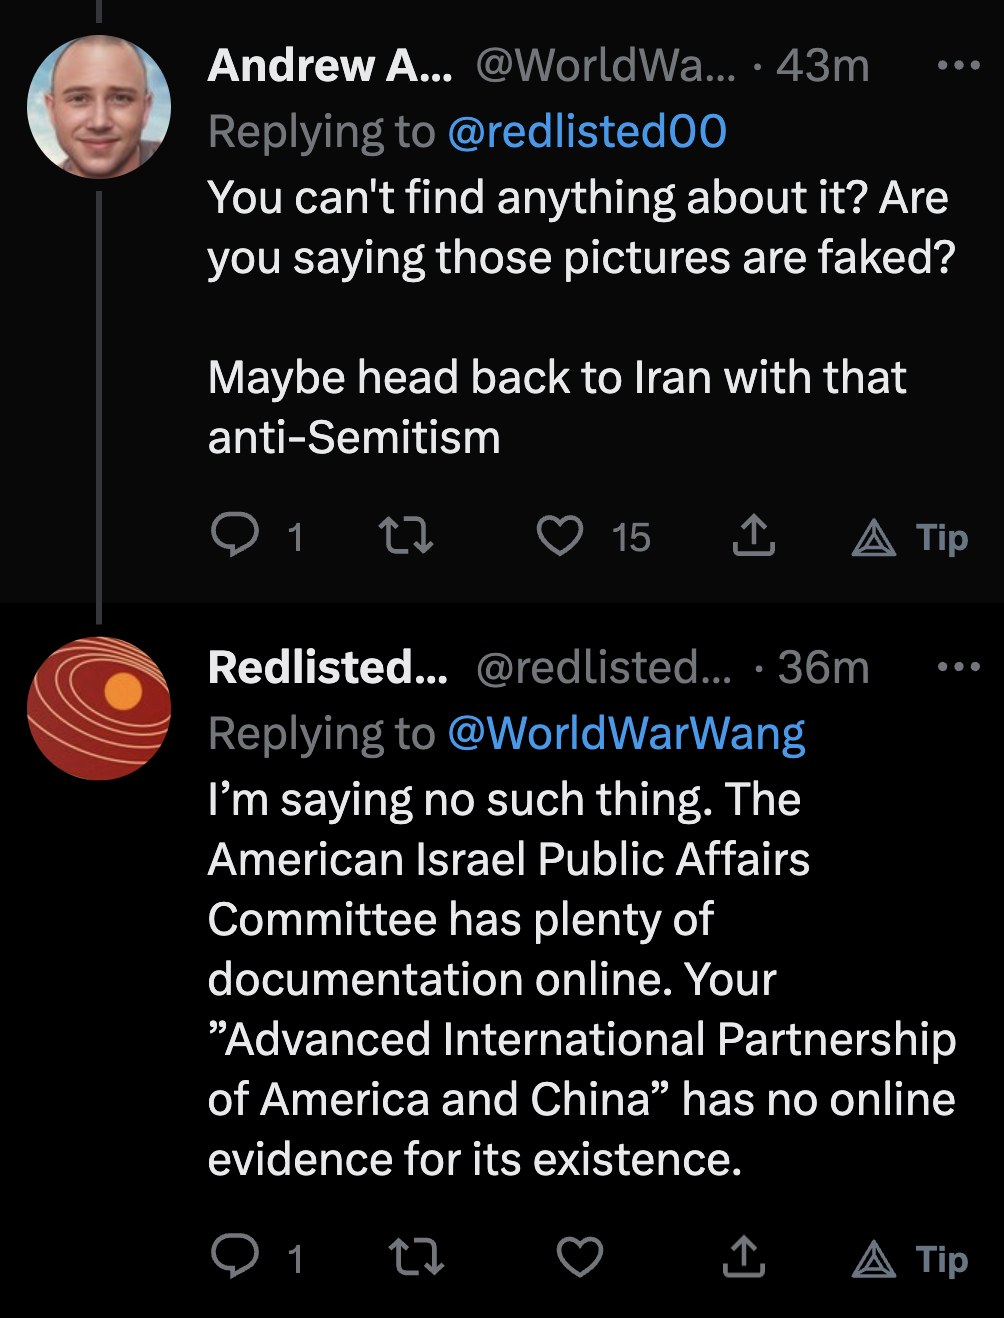Share the WorldWarWang tweet
The width and height of the screenshot is (1004, 1318).
(x=753, y=536)
